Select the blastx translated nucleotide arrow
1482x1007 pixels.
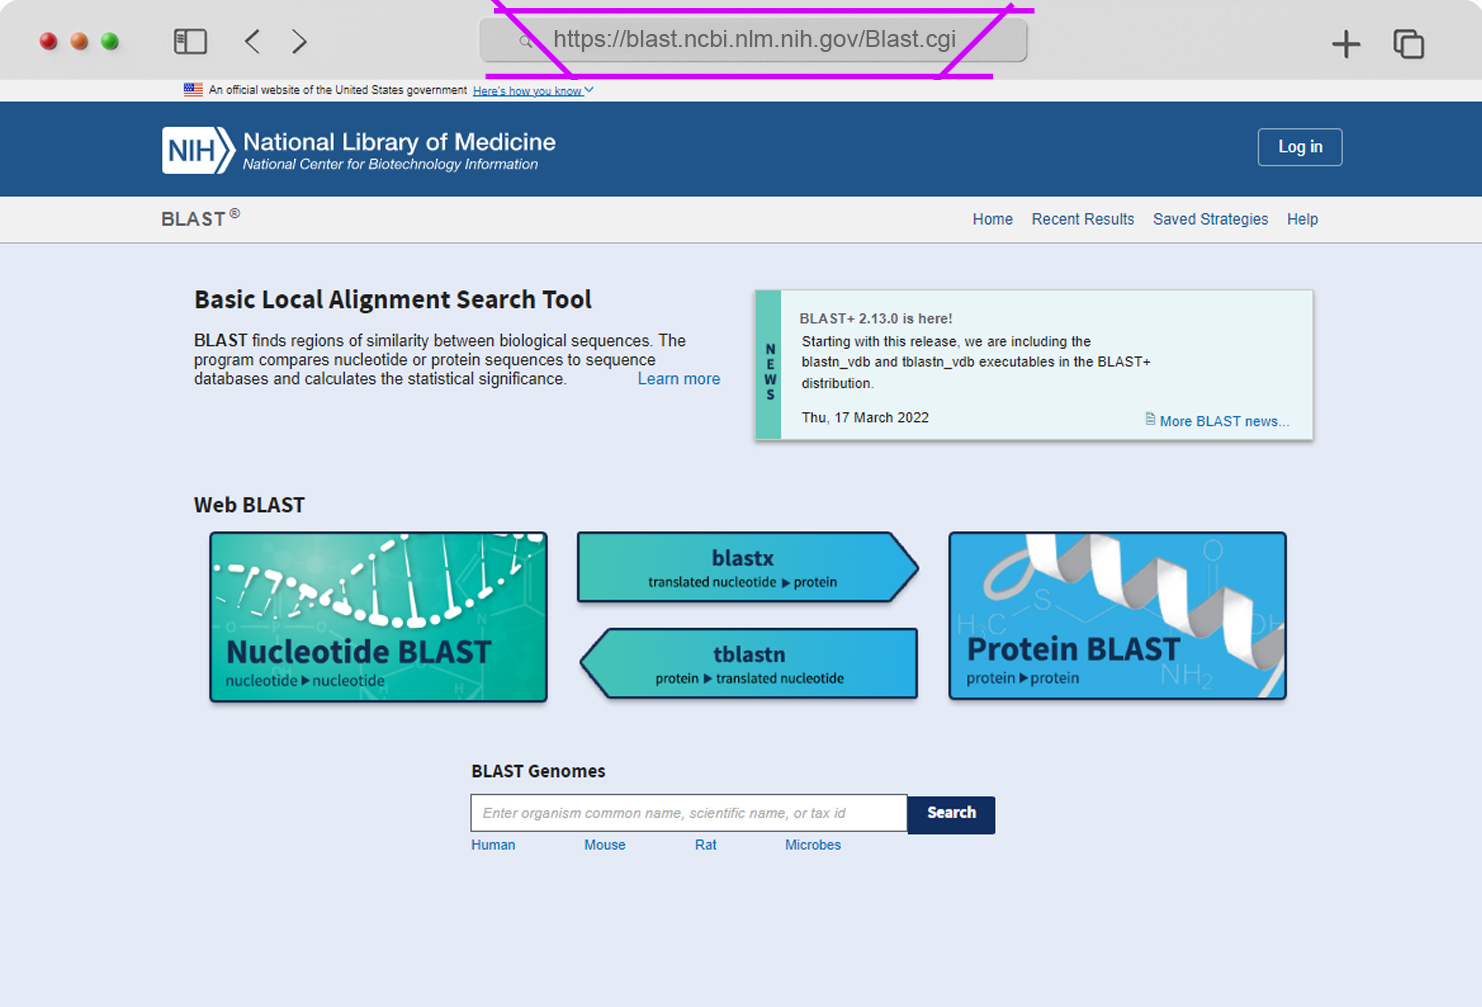[747, 567]
